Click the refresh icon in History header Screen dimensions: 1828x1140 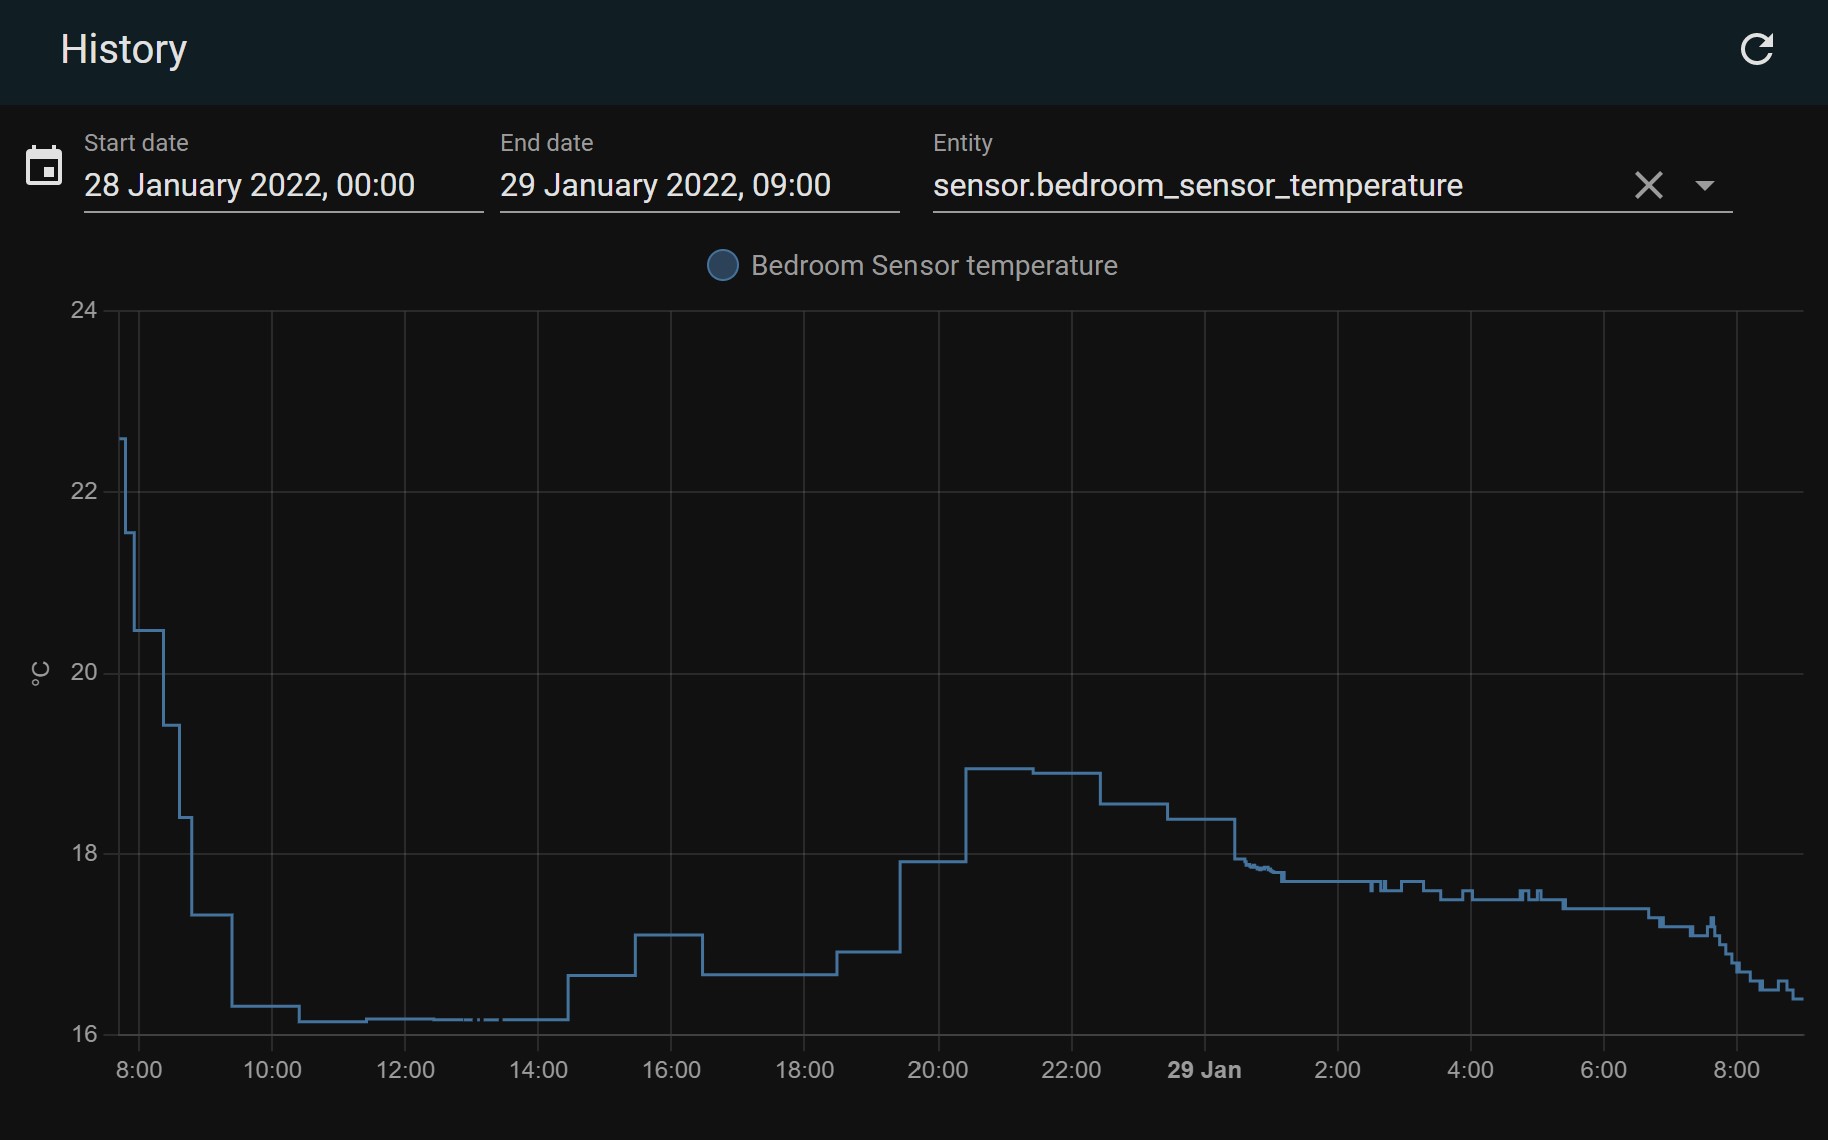1756,50
